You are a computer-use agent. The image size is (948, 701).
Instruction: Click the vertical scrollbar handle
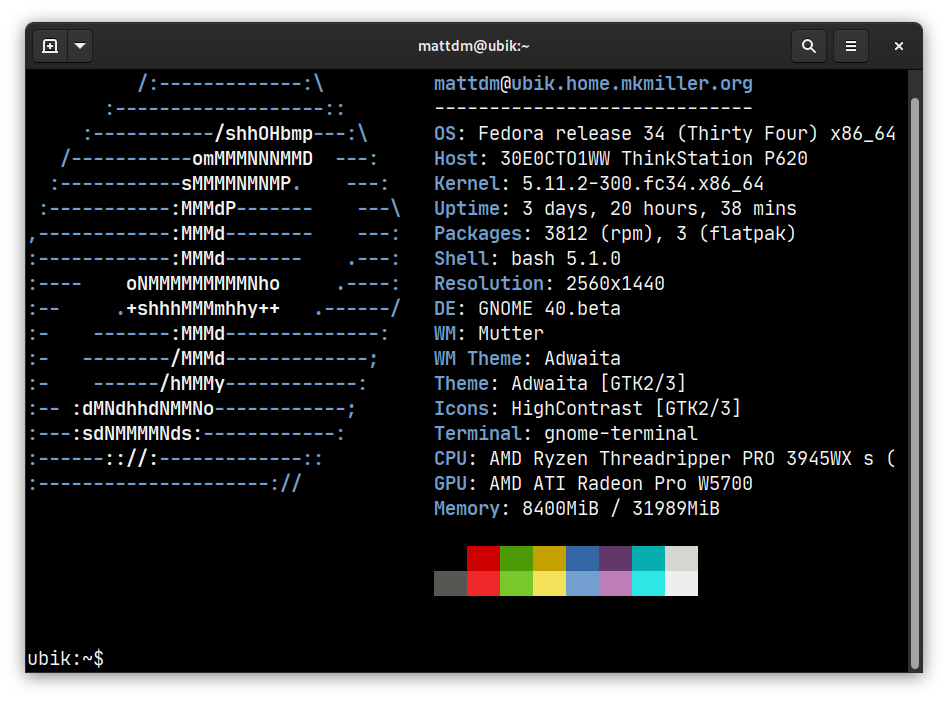tap(915, 383)
